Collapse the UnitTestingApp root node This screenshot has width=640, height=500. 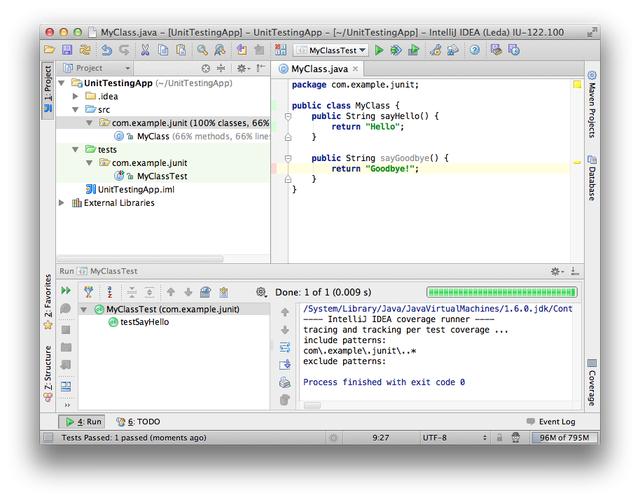[62, 83]
